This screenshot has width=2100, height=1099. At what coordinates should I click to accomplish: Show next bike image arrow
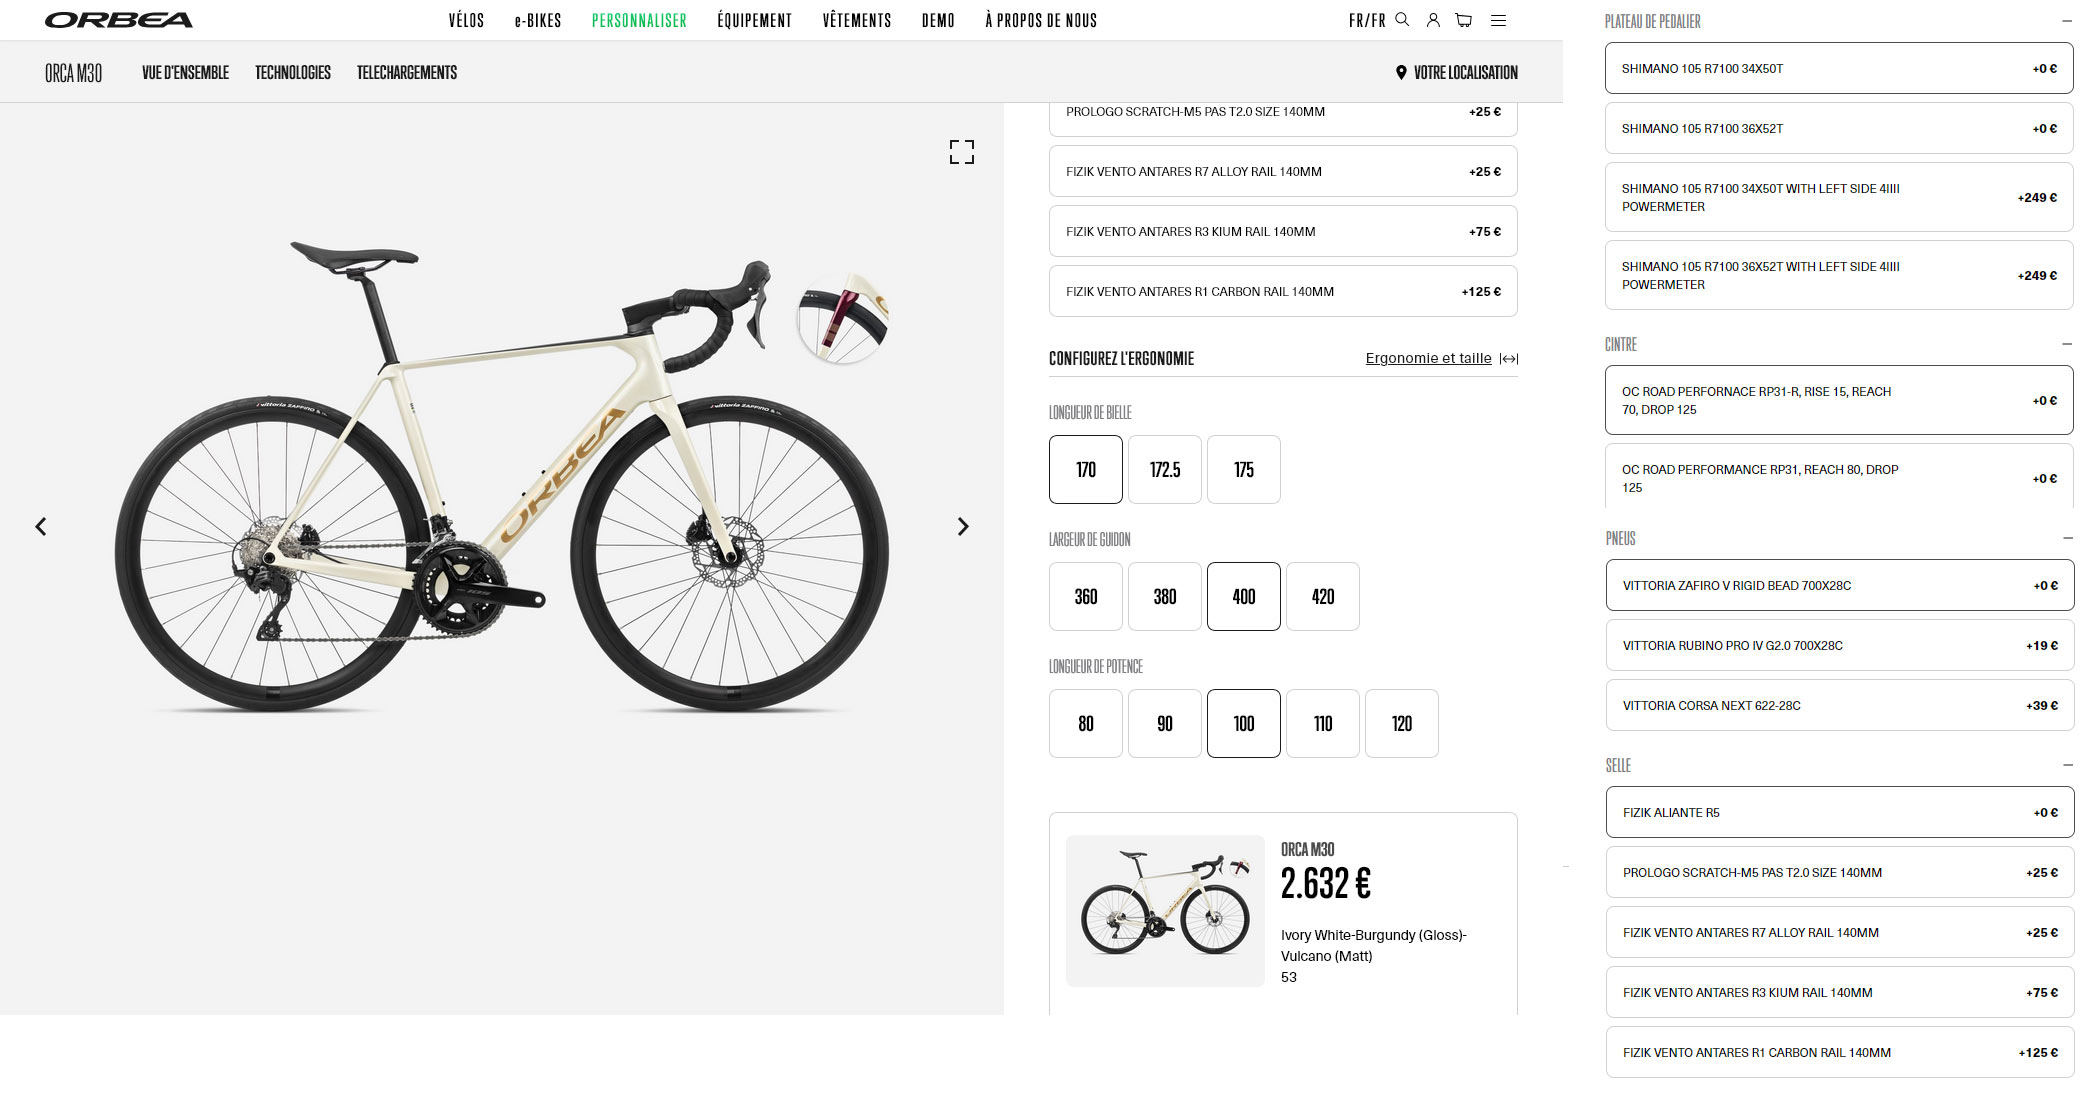(963, 526)
